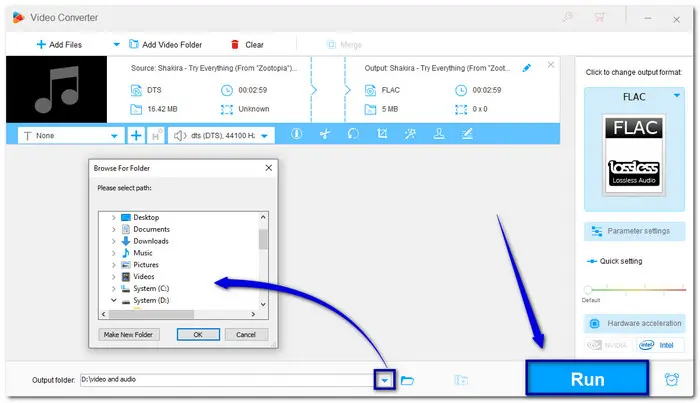Click the add subtitle plus icon
This screenshot has width=700, height=403.
tap(136, 136)
